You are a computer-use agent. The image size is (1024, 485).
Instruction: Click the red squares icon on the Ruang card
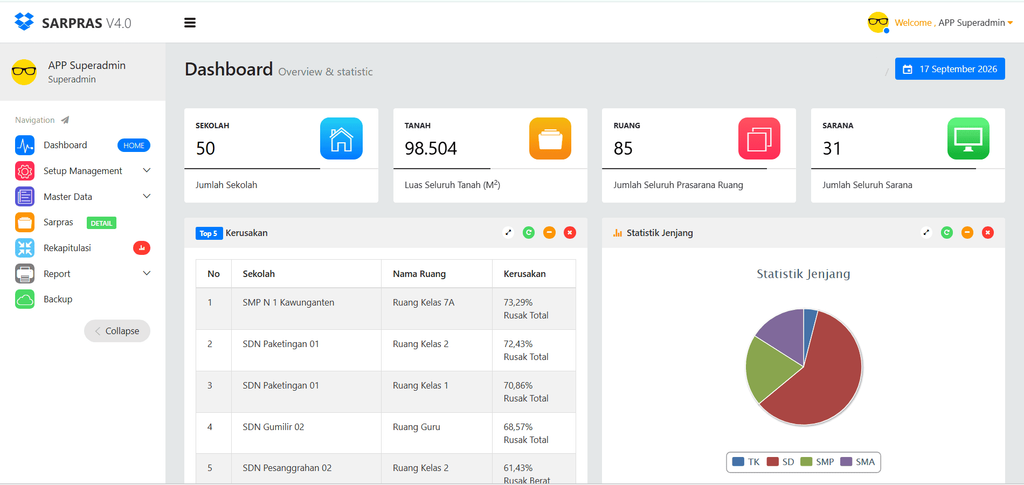[759, 138]
